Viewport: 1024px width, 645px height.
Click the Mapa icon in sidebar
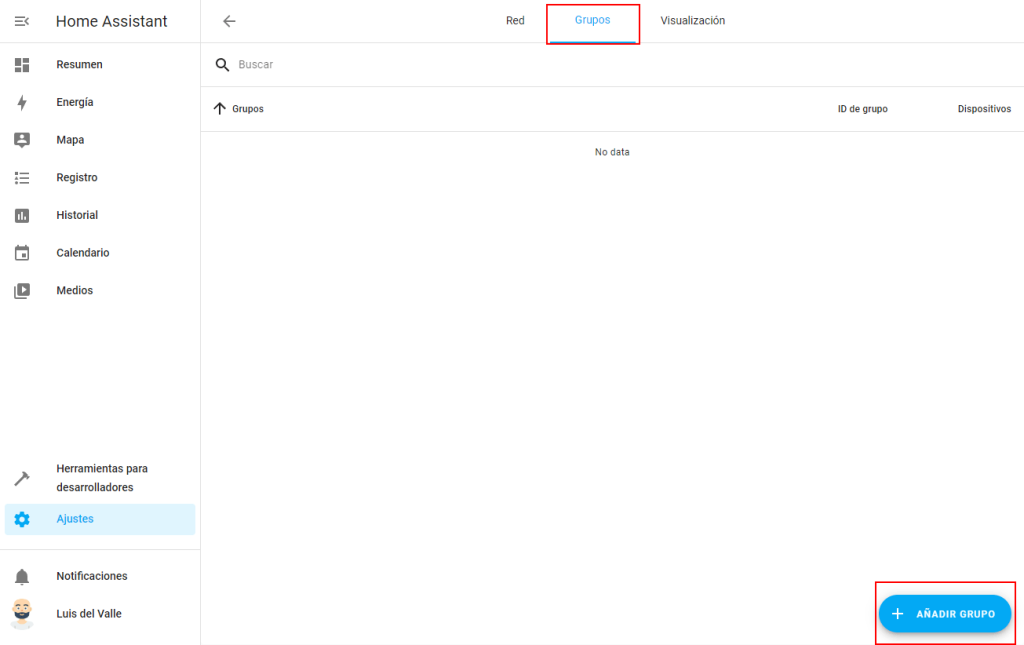pyautogui.click(x=22, y=140)
